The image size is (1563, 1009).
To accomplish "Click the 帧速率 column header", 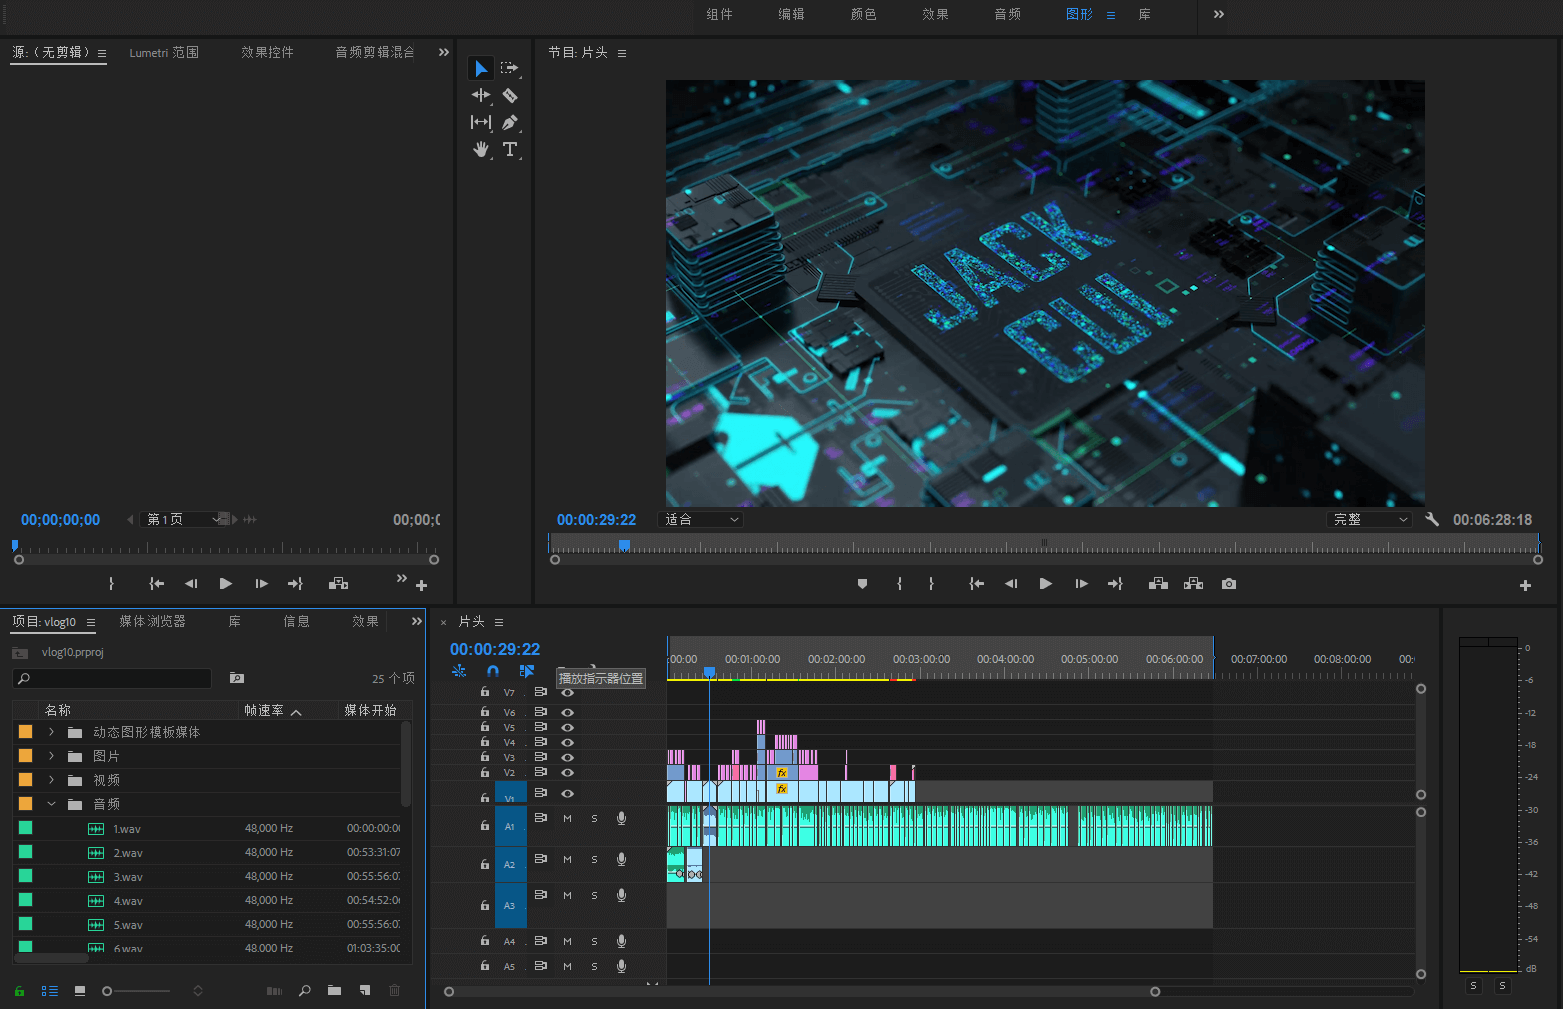I will click(264, 710).
